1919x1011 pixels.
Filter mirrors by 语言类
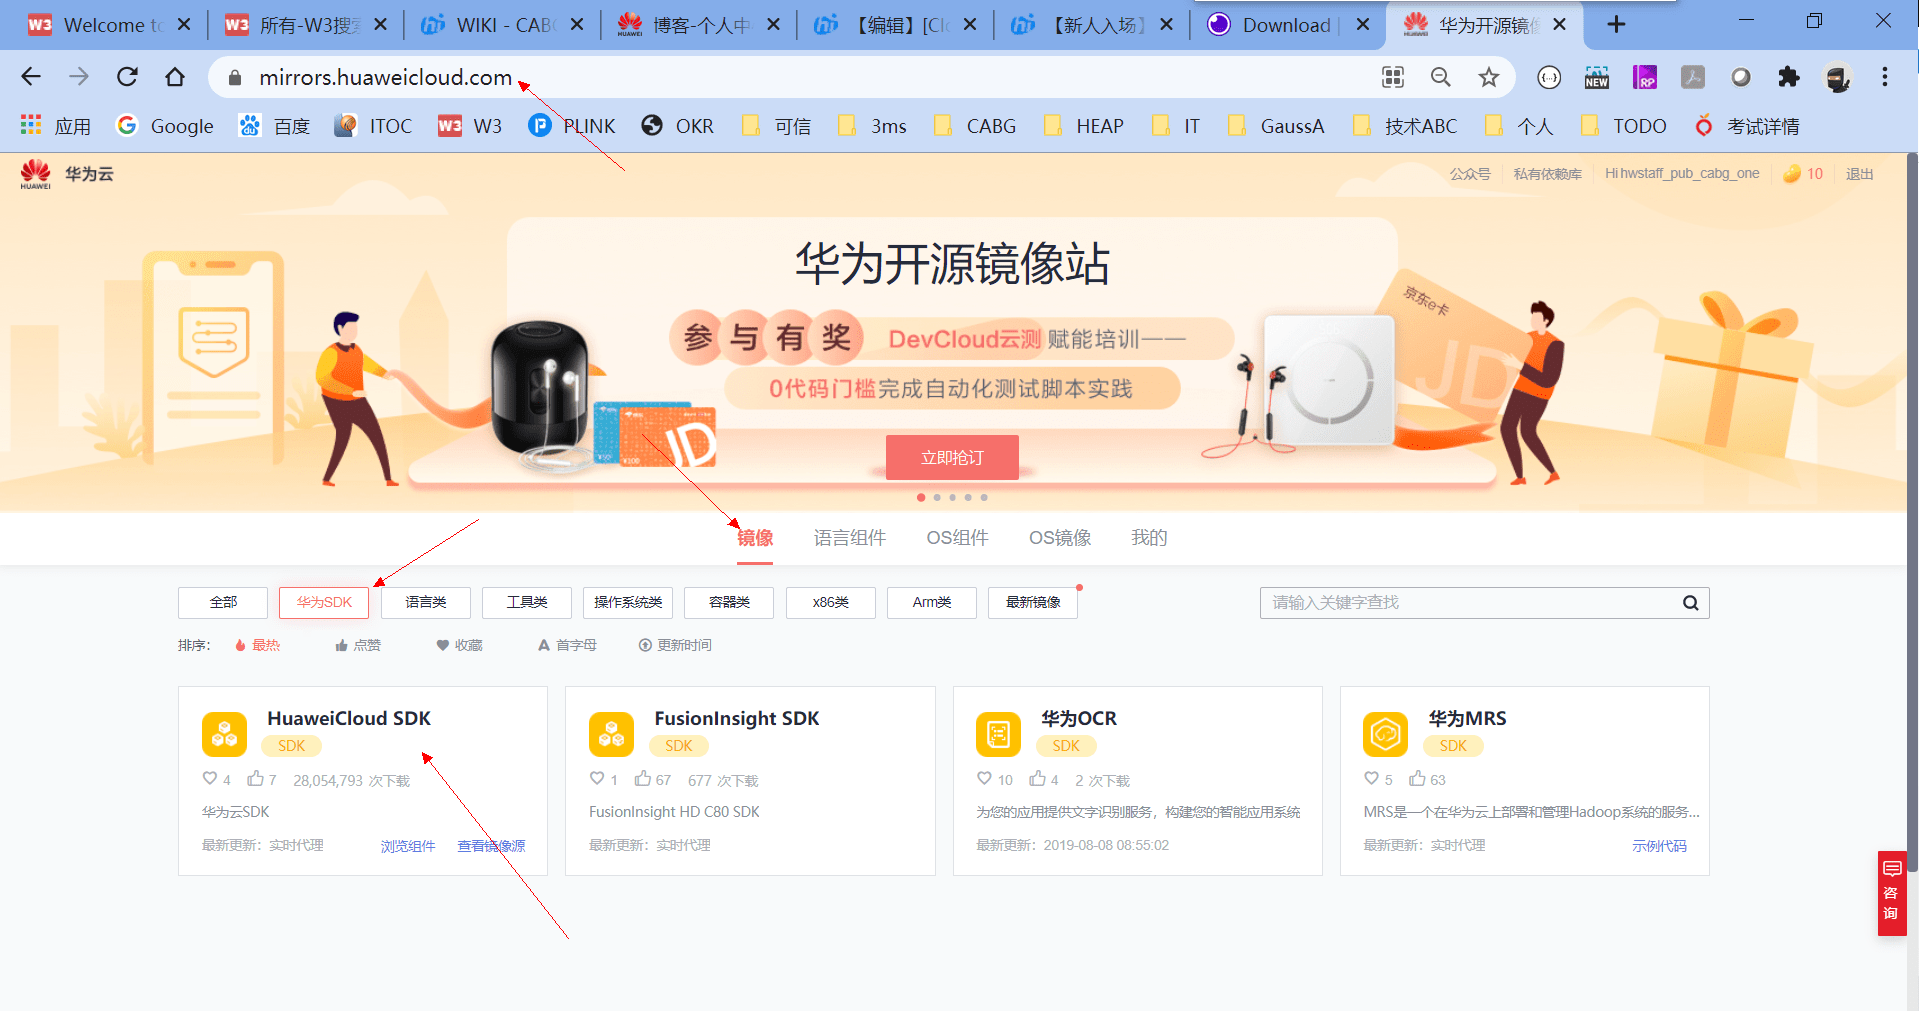pos(426,602)
